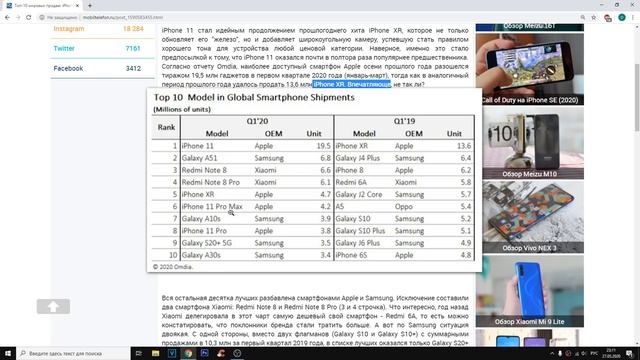Go back with the browser back arrow
The image size is (640, 360).
(x=7, y=18)
